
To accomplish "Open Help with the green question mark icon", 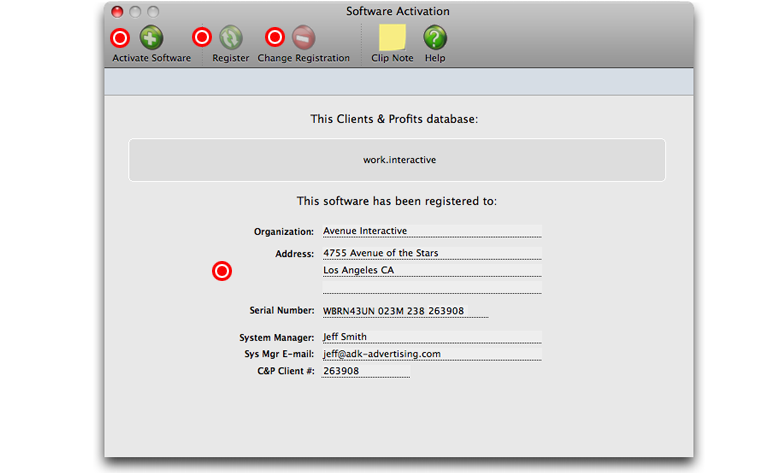I will 435,38.
